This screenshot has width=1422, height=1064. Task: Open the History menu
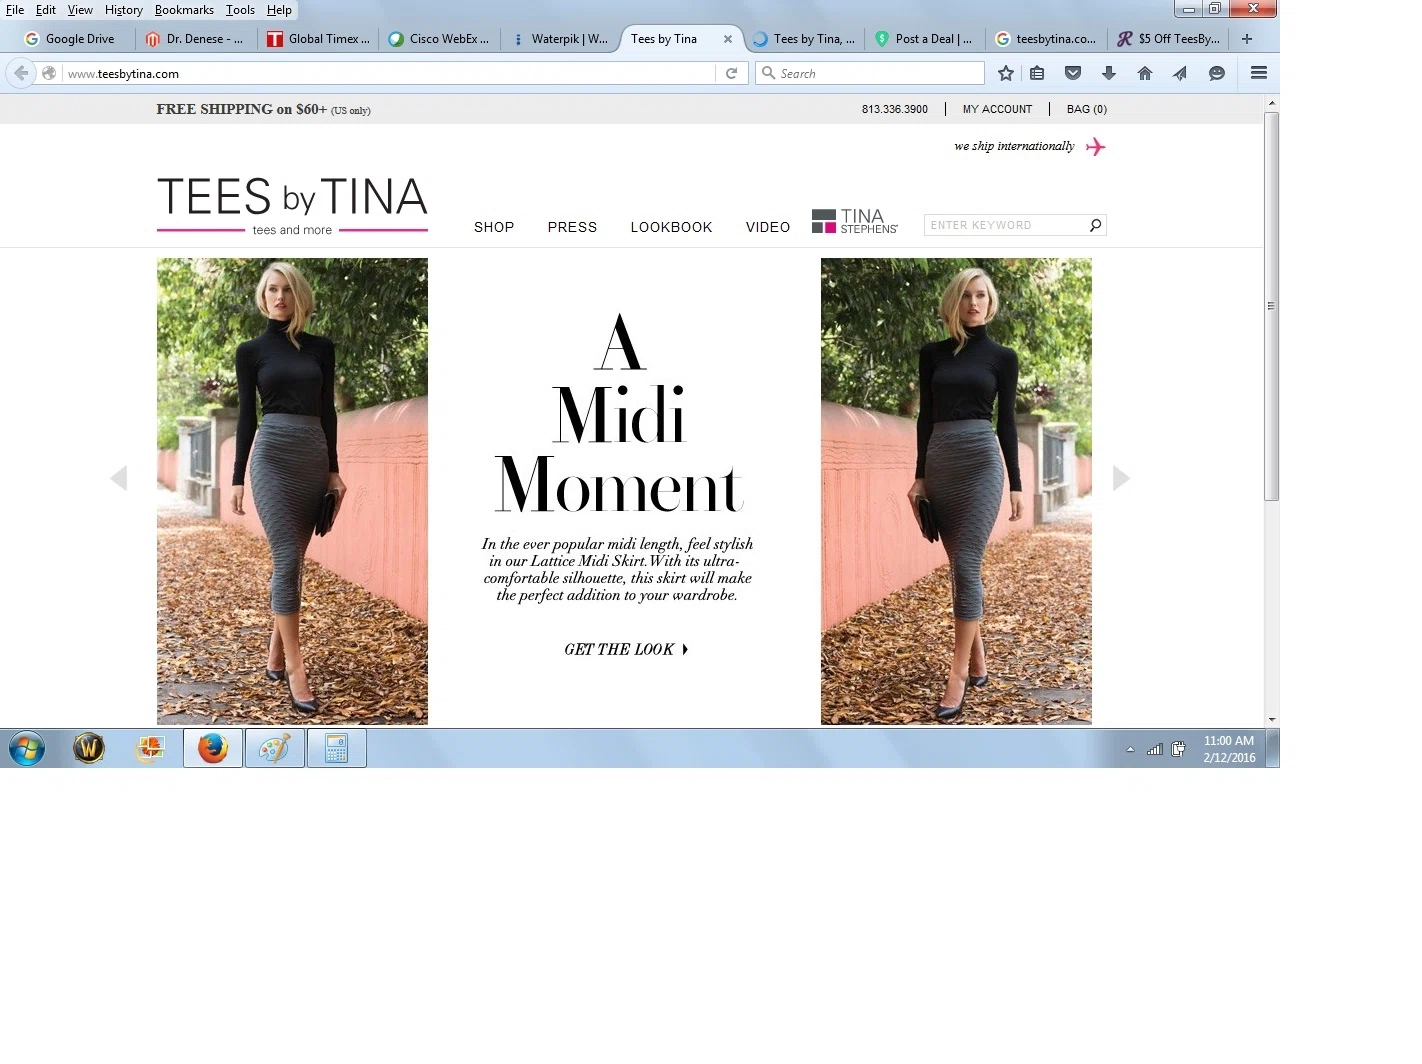[124, 10]
